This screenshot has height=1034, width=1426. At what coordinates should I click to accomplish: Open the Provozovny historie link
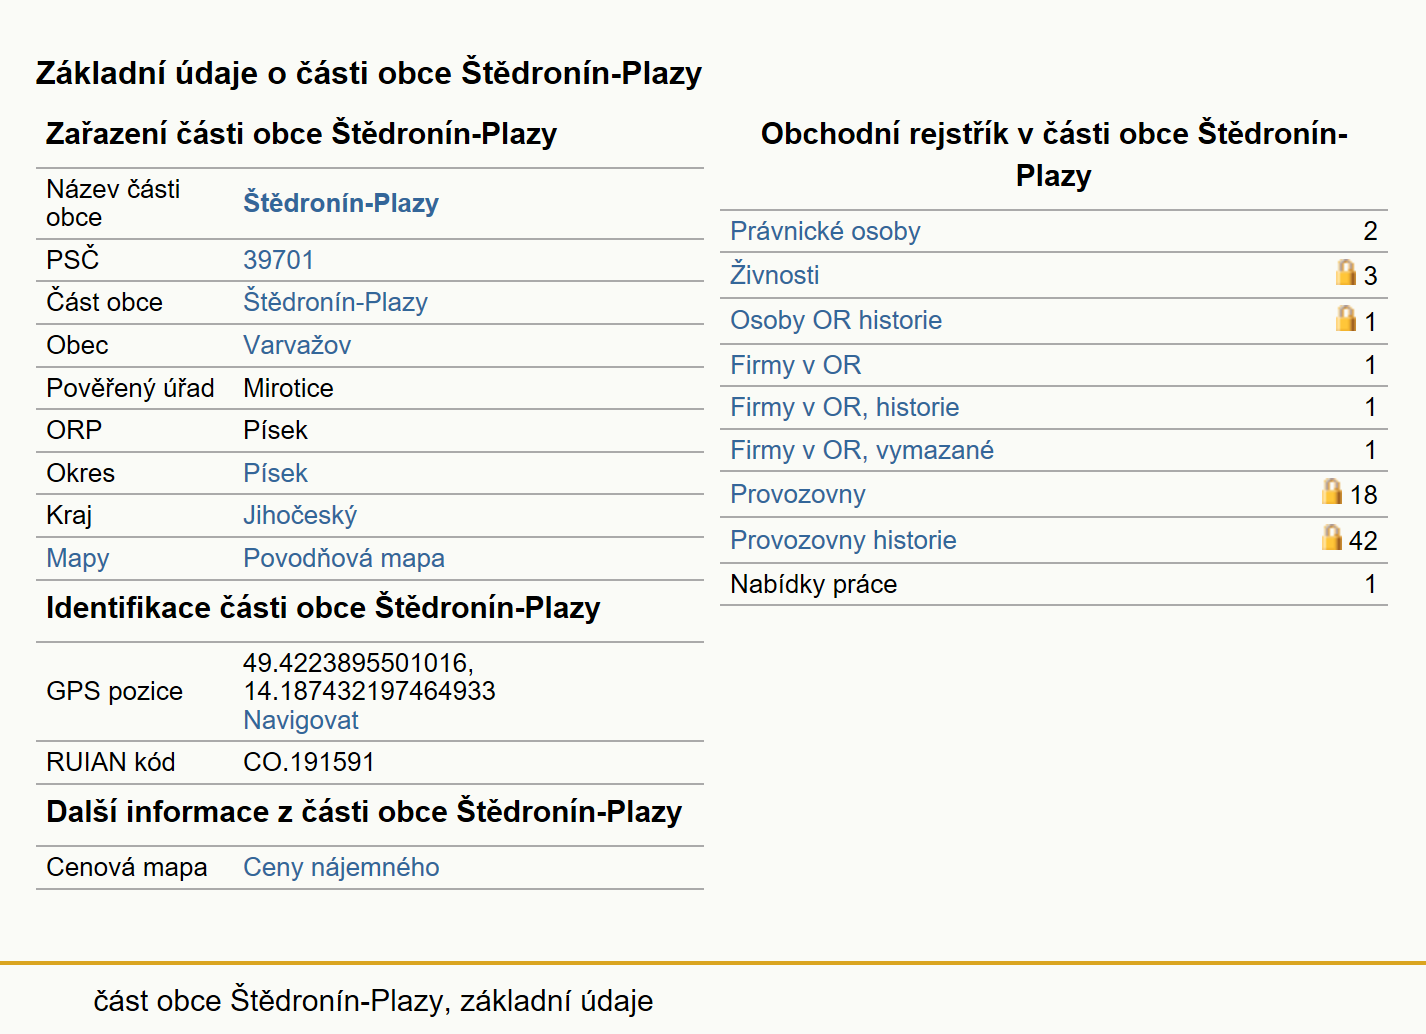[x=843, y=540]
